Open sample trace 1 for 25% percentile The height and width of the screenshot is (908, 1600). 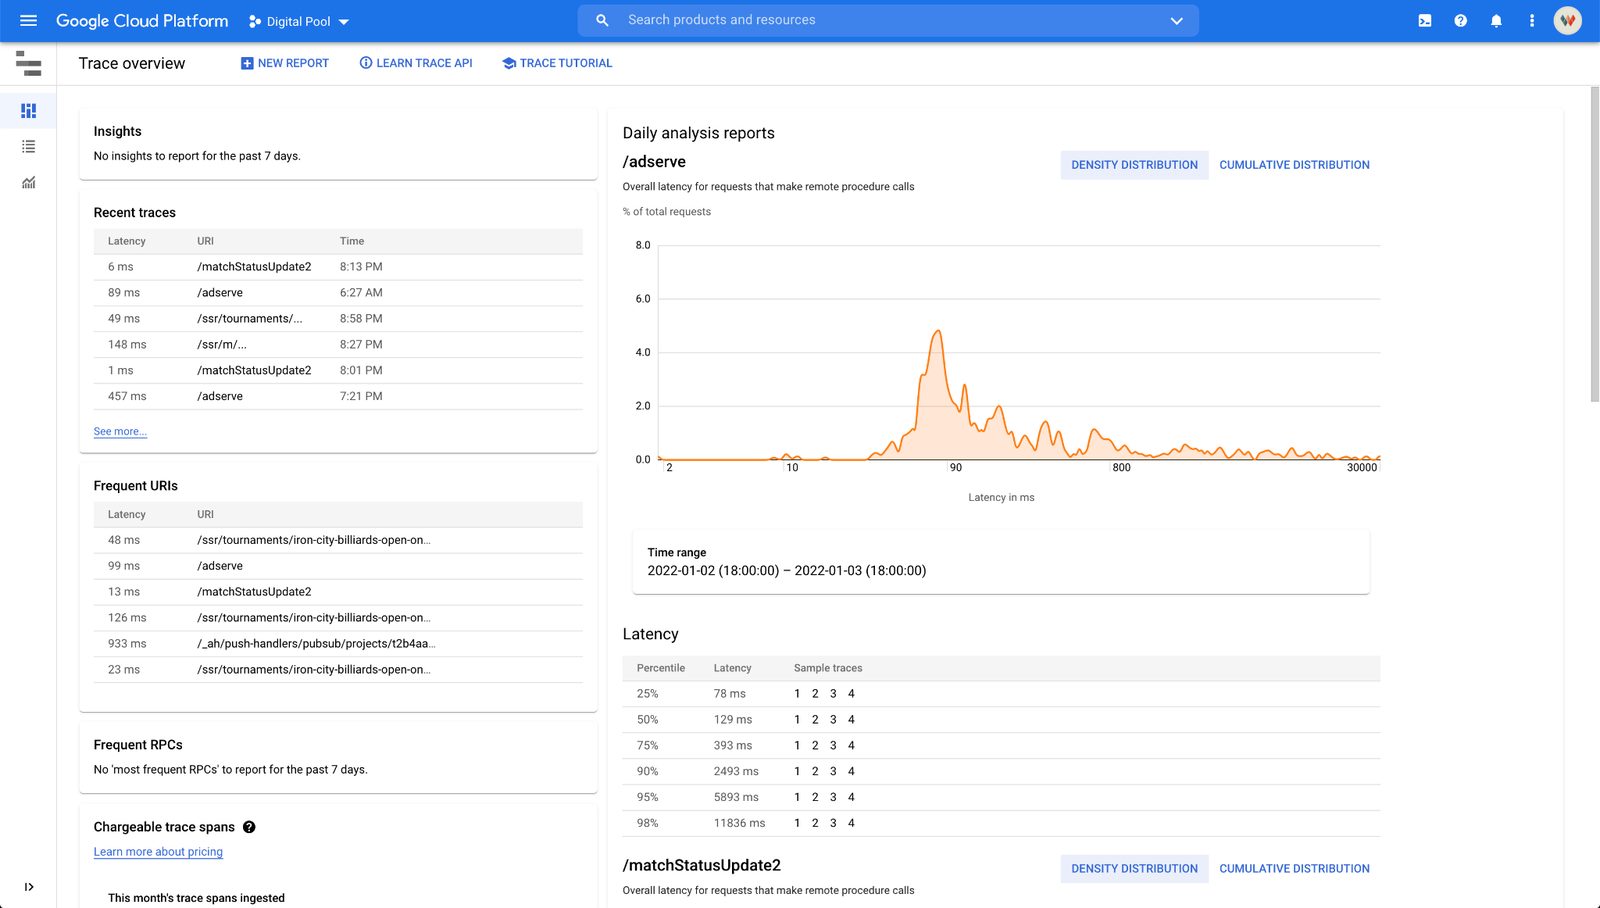click(797, 694)
